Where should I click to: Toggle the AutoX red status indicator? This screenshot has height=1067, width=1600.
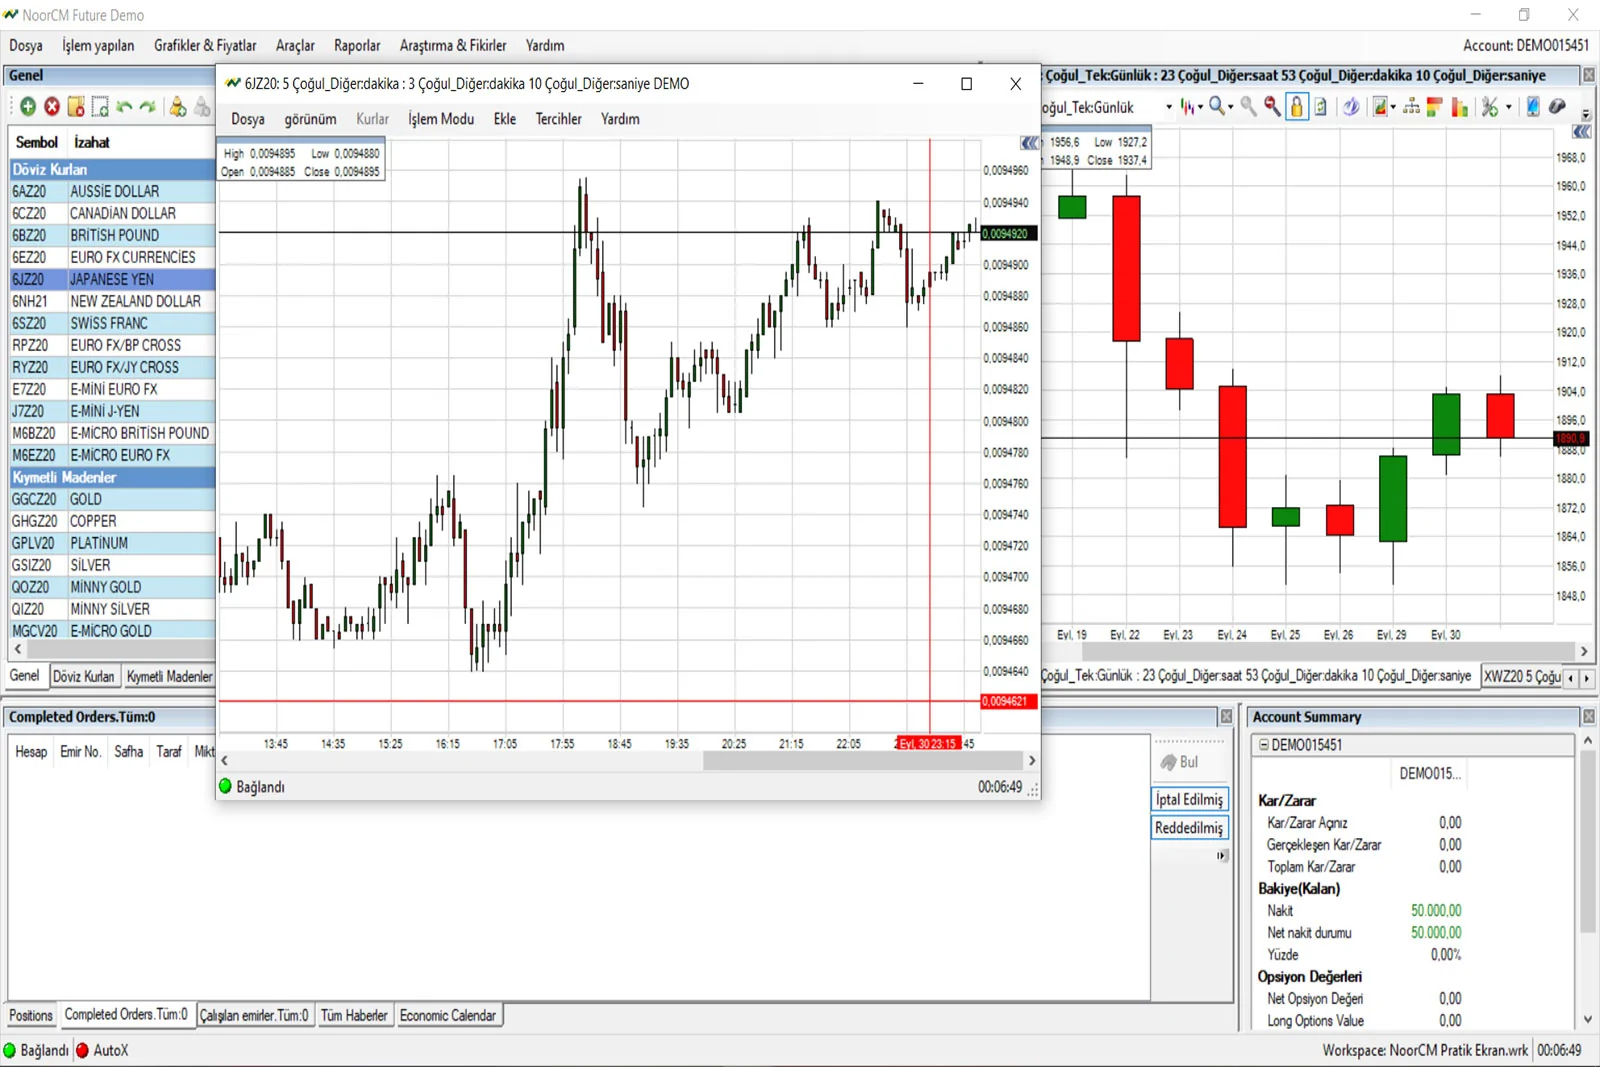tap(84, 1050)
